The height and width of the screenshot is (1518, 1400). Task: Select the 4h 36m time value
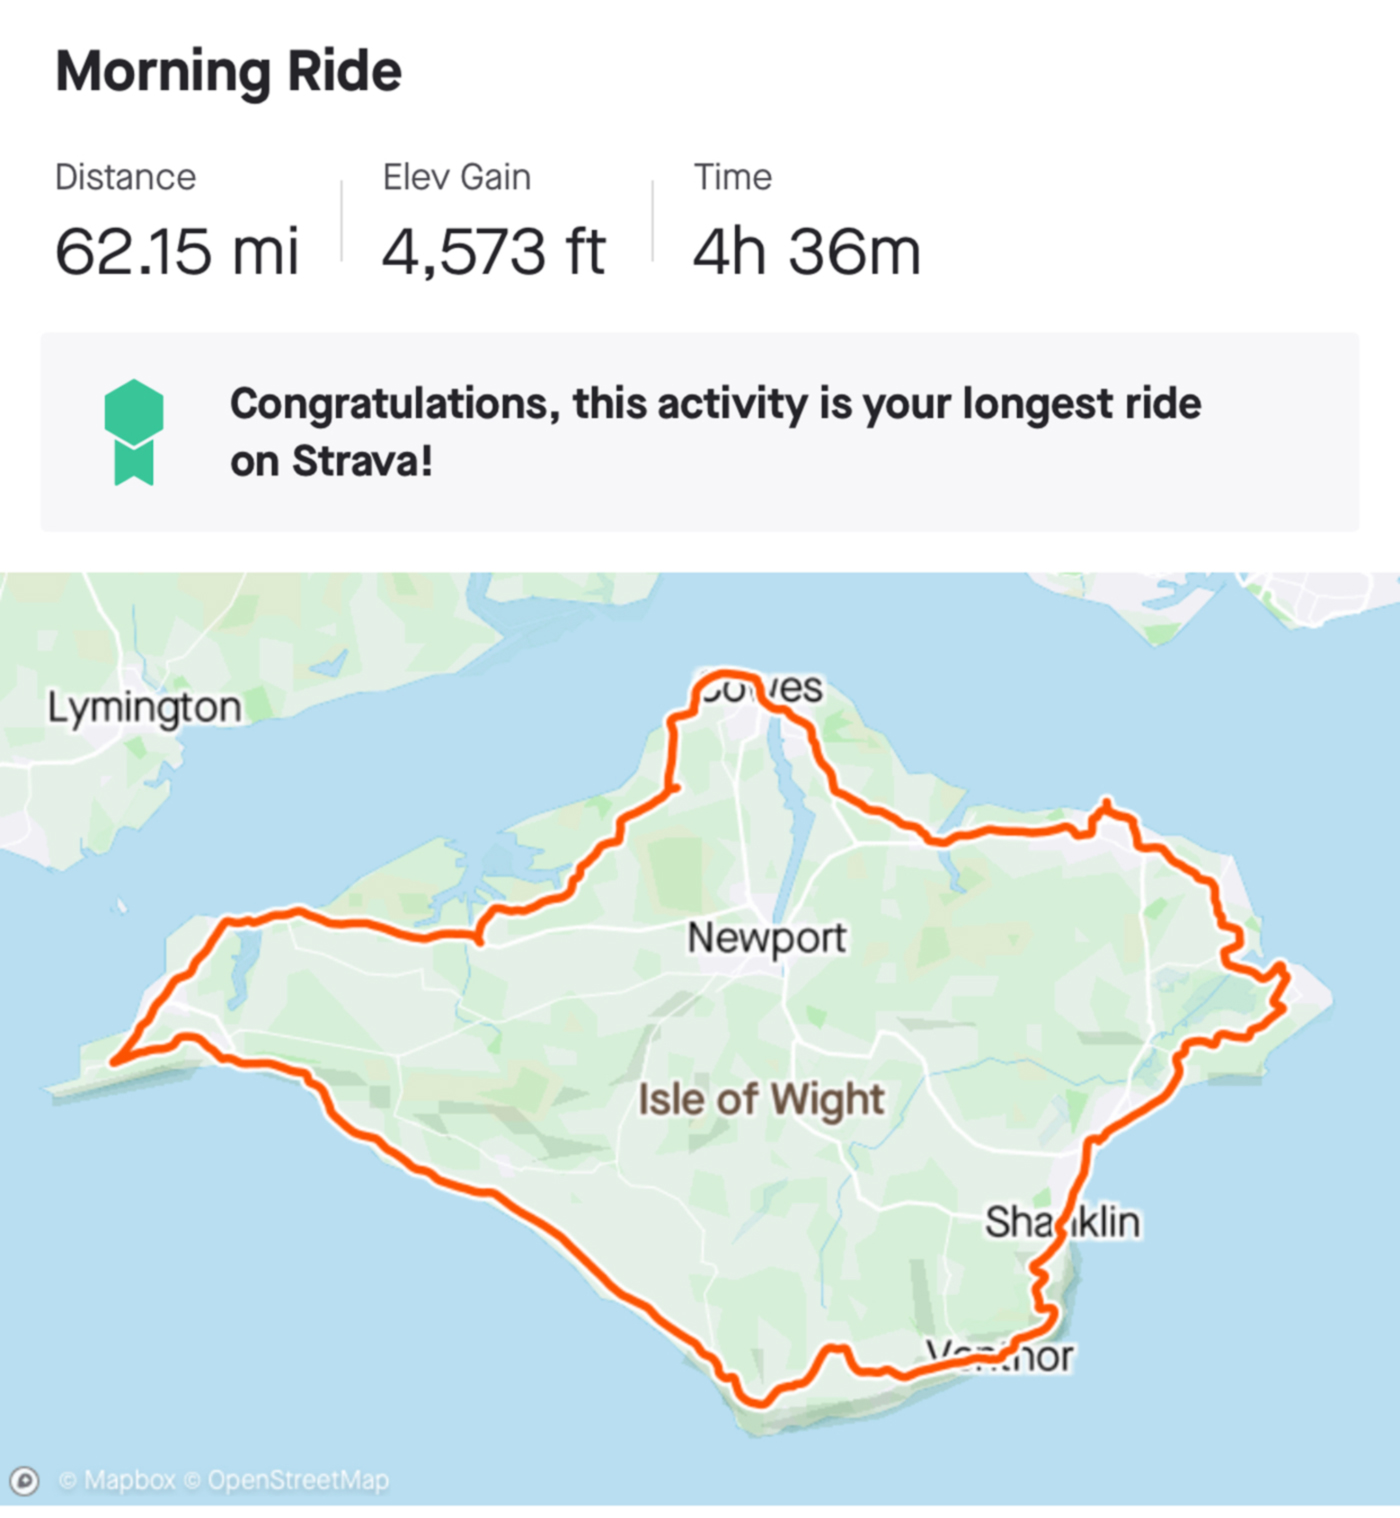click(x=806, y=251)
